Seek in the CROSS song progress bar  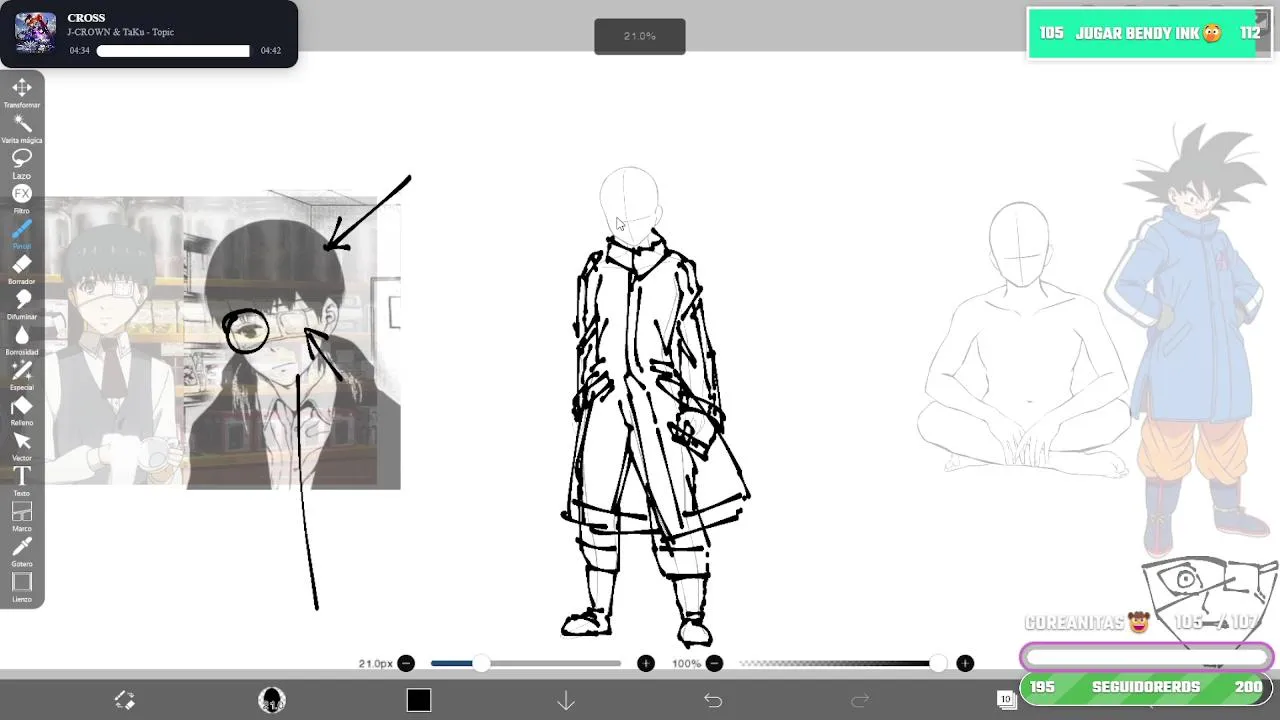click(x=173, y=51)
